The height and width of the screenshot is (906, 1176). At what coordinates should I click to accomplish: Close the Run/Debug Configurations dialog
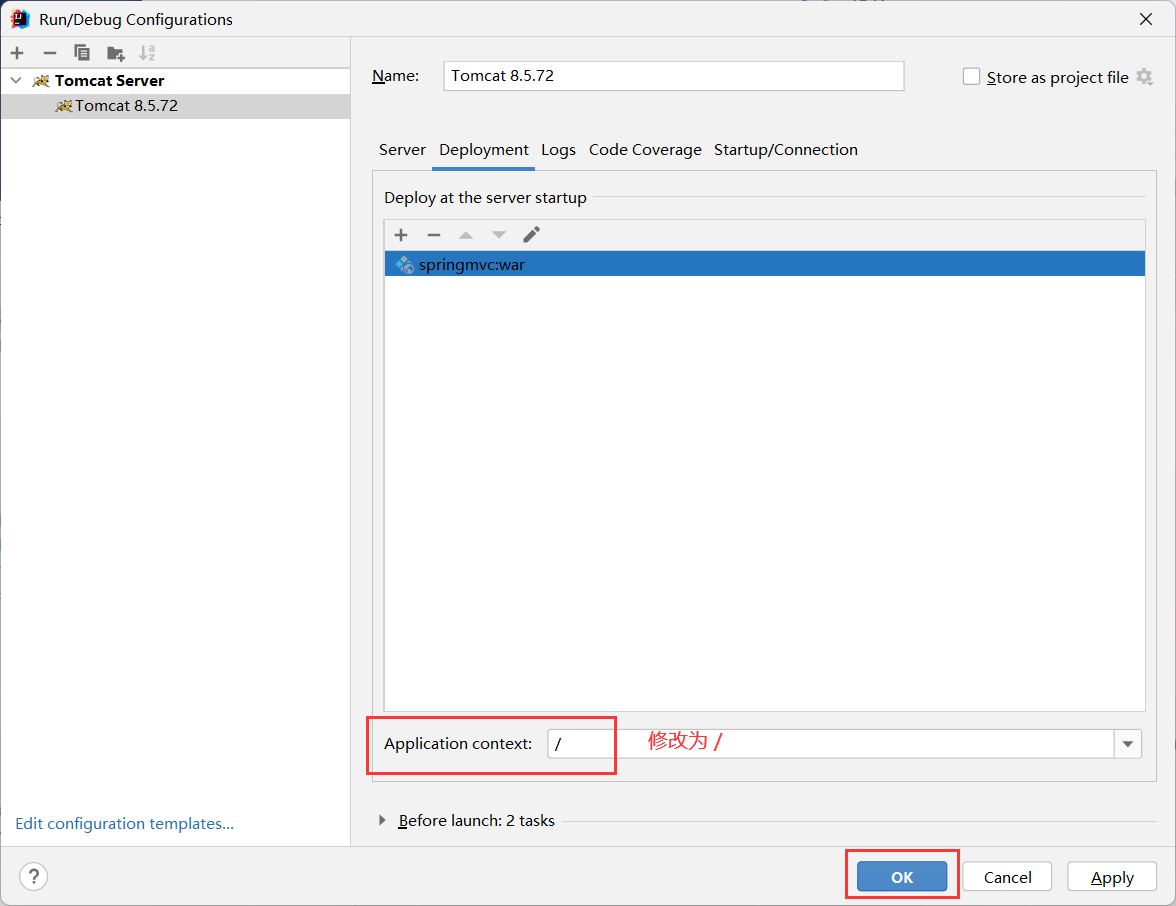click(1146, 19)
